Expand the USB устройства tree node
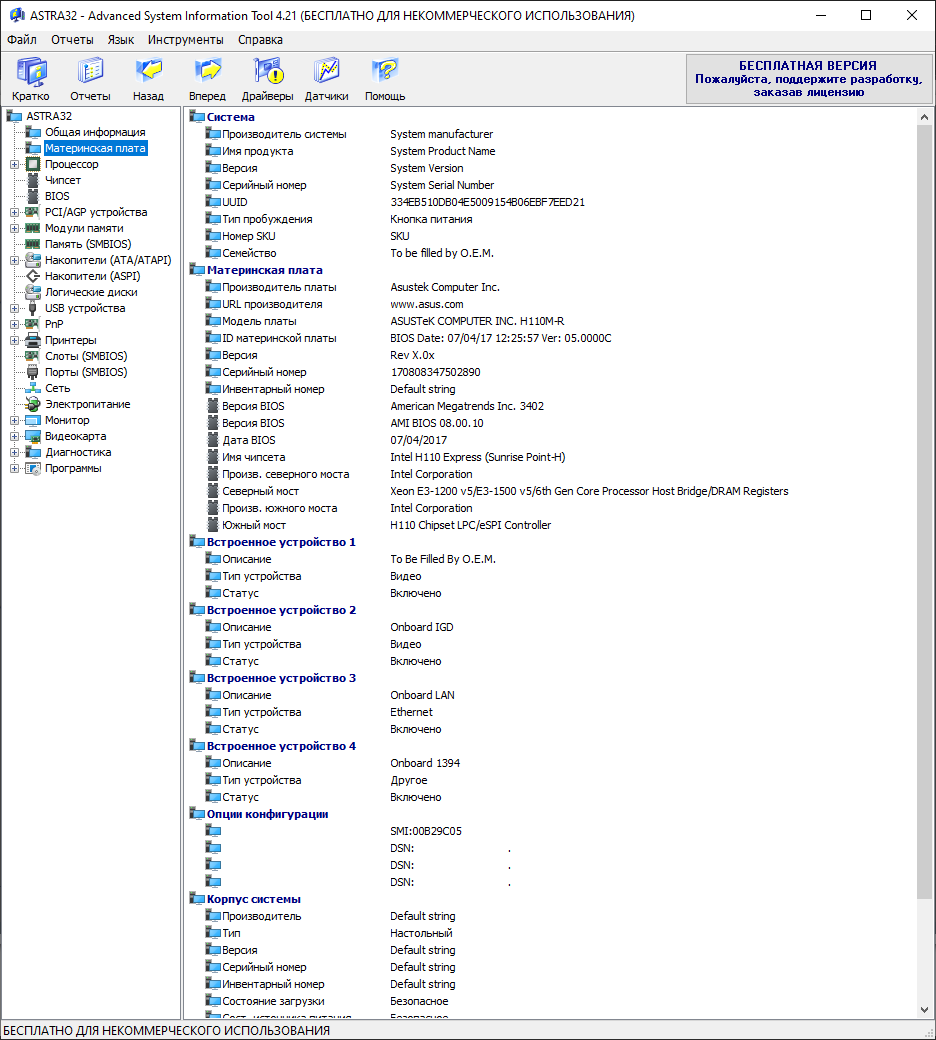Viewport: 936px width, 1040px height. [15, 308]
